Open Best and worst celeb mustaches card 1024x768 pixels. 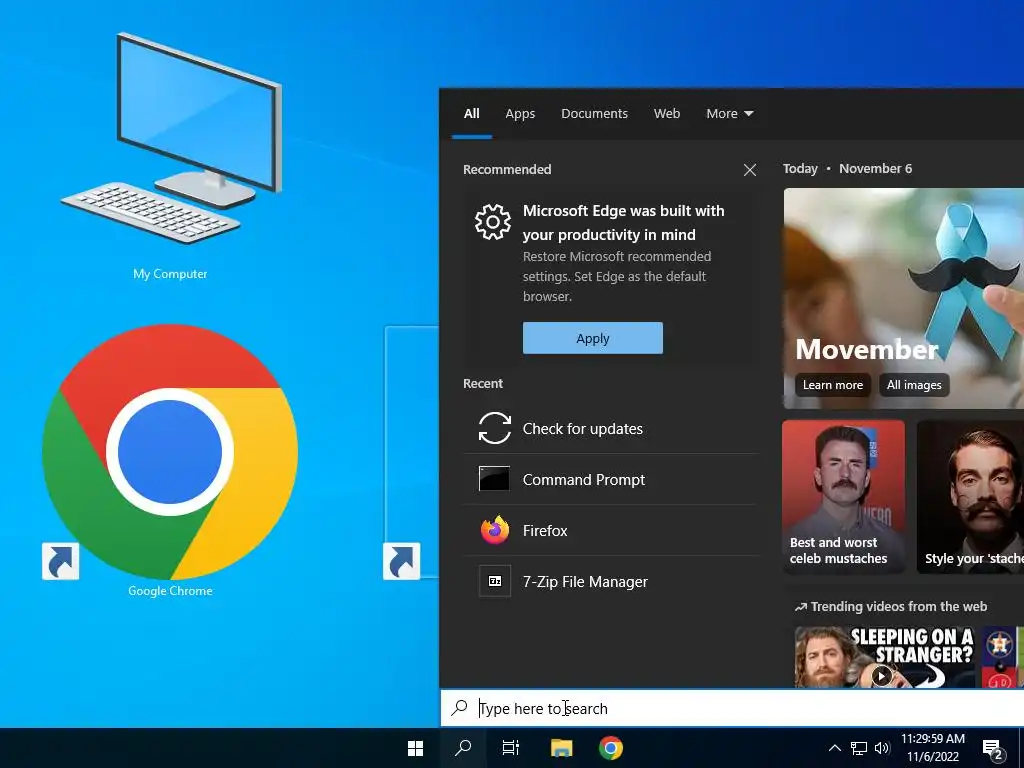tap(844, 496)
